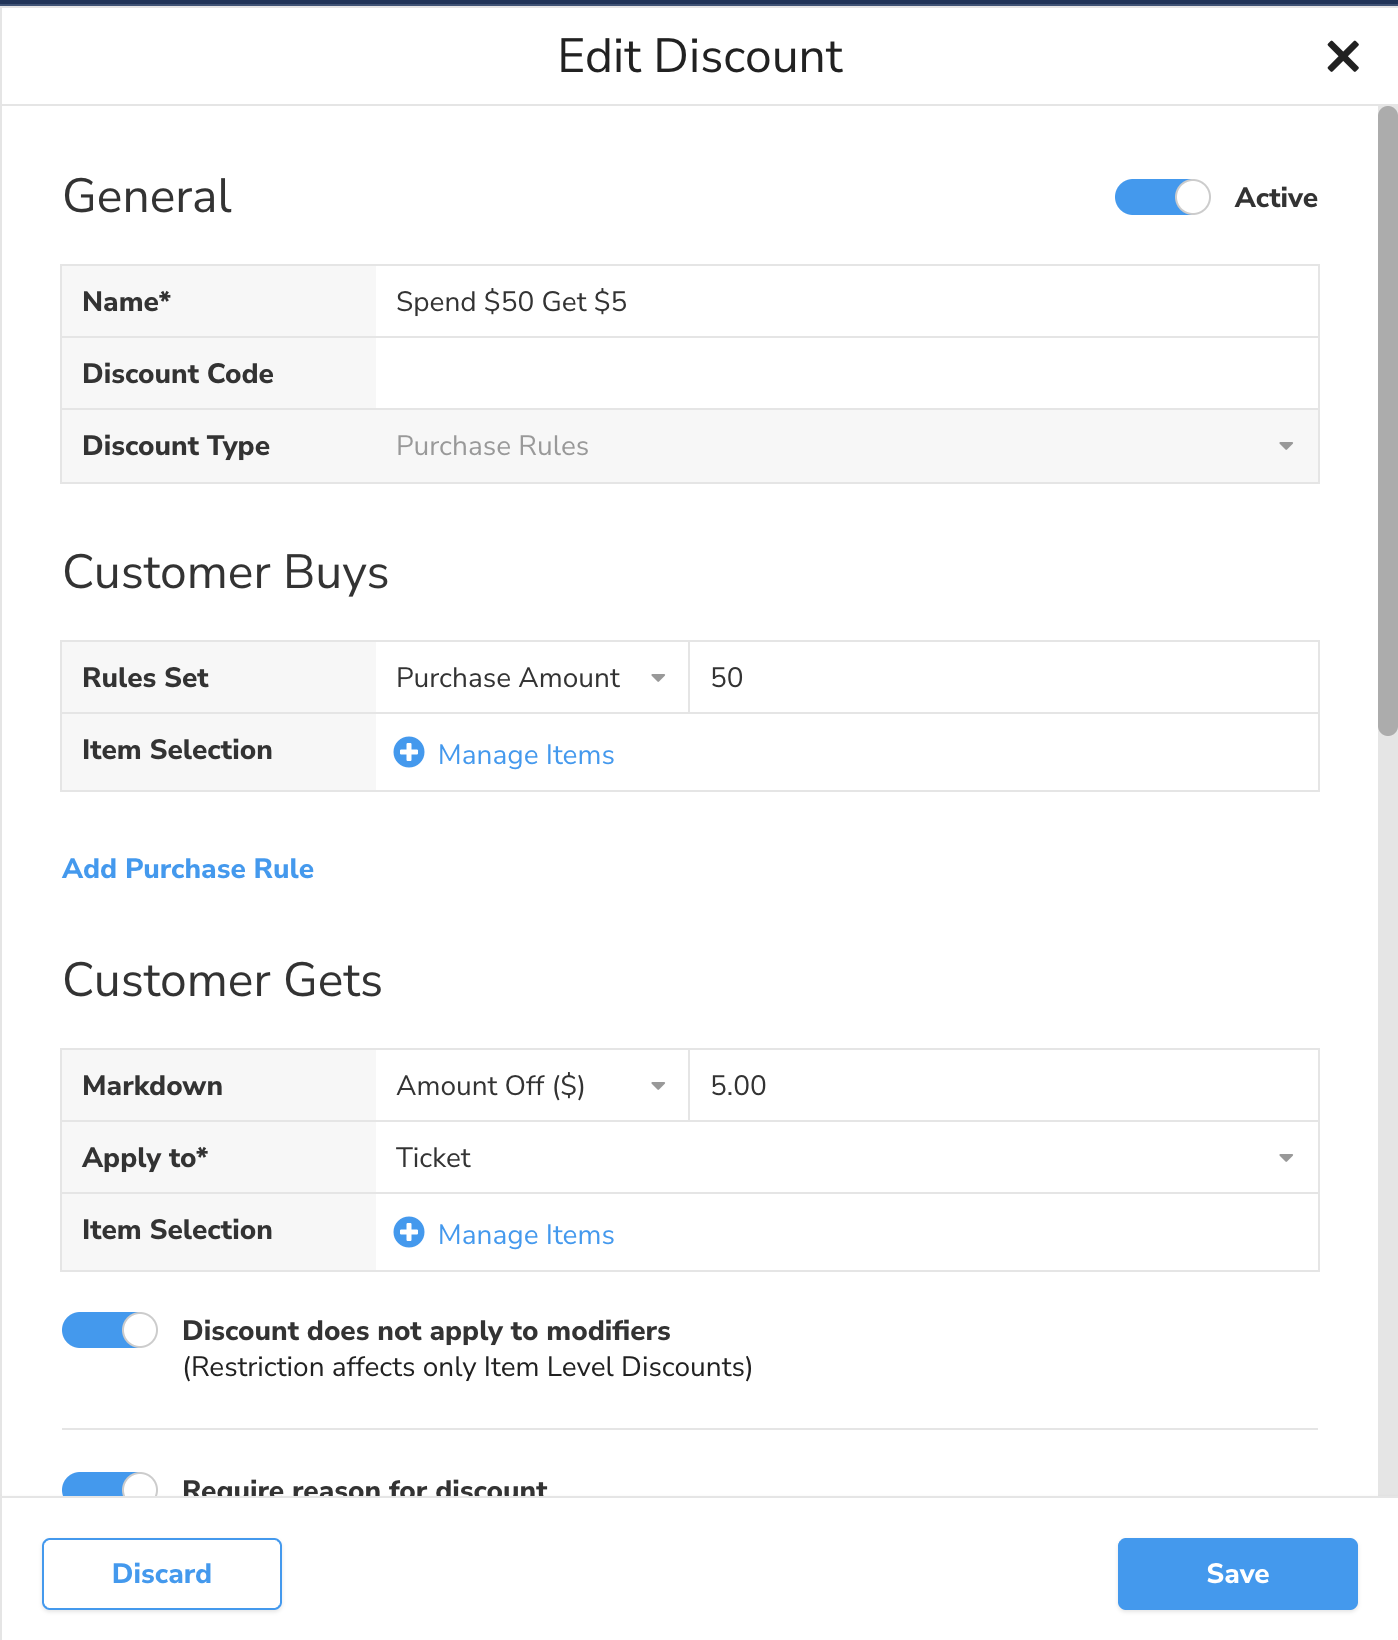Click the Name field with Spend $50 Get $5
Viewport: 1398px width, 1640px height.
coord(846,302)
